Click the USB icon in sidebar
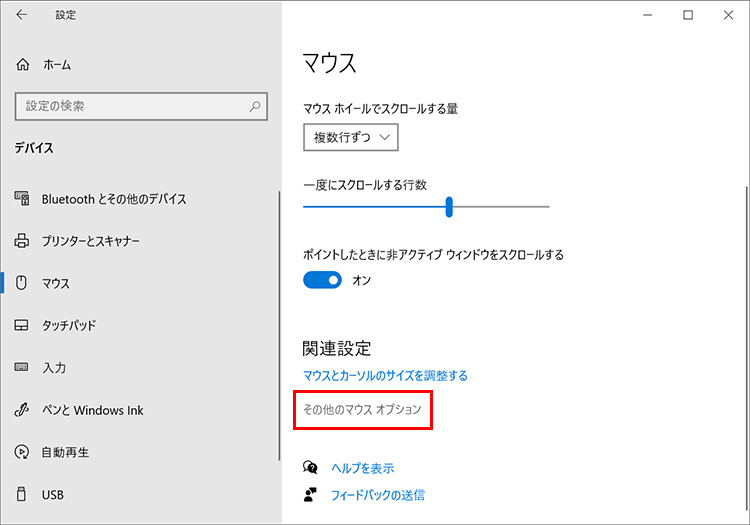 [x=23, y=494]
